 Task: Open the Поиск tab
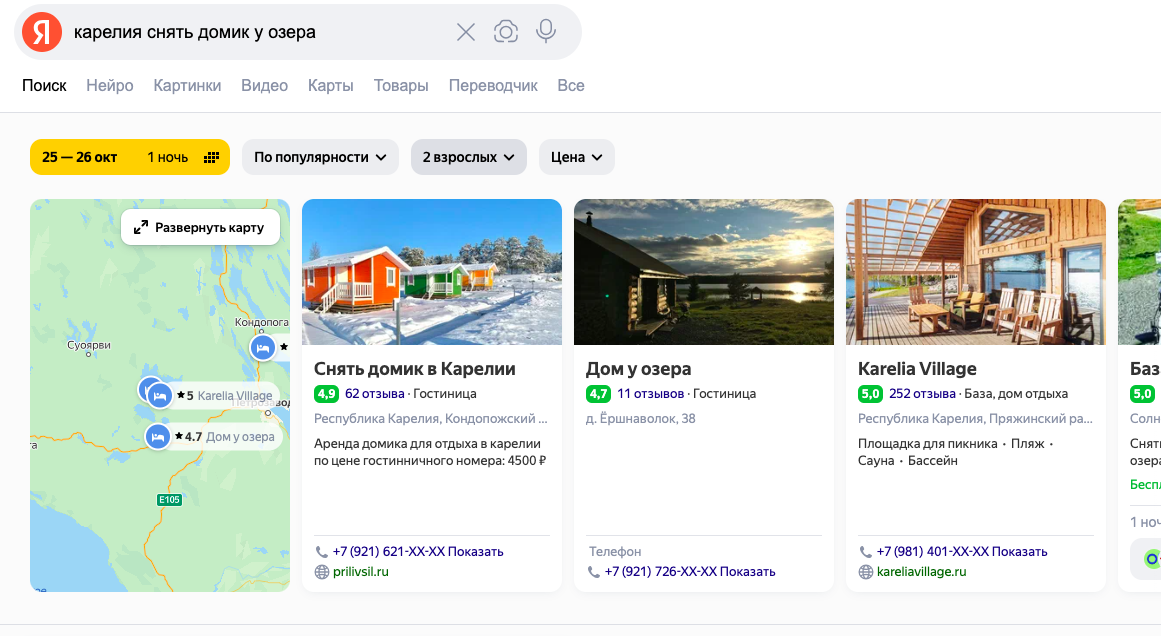coord(44,85)
